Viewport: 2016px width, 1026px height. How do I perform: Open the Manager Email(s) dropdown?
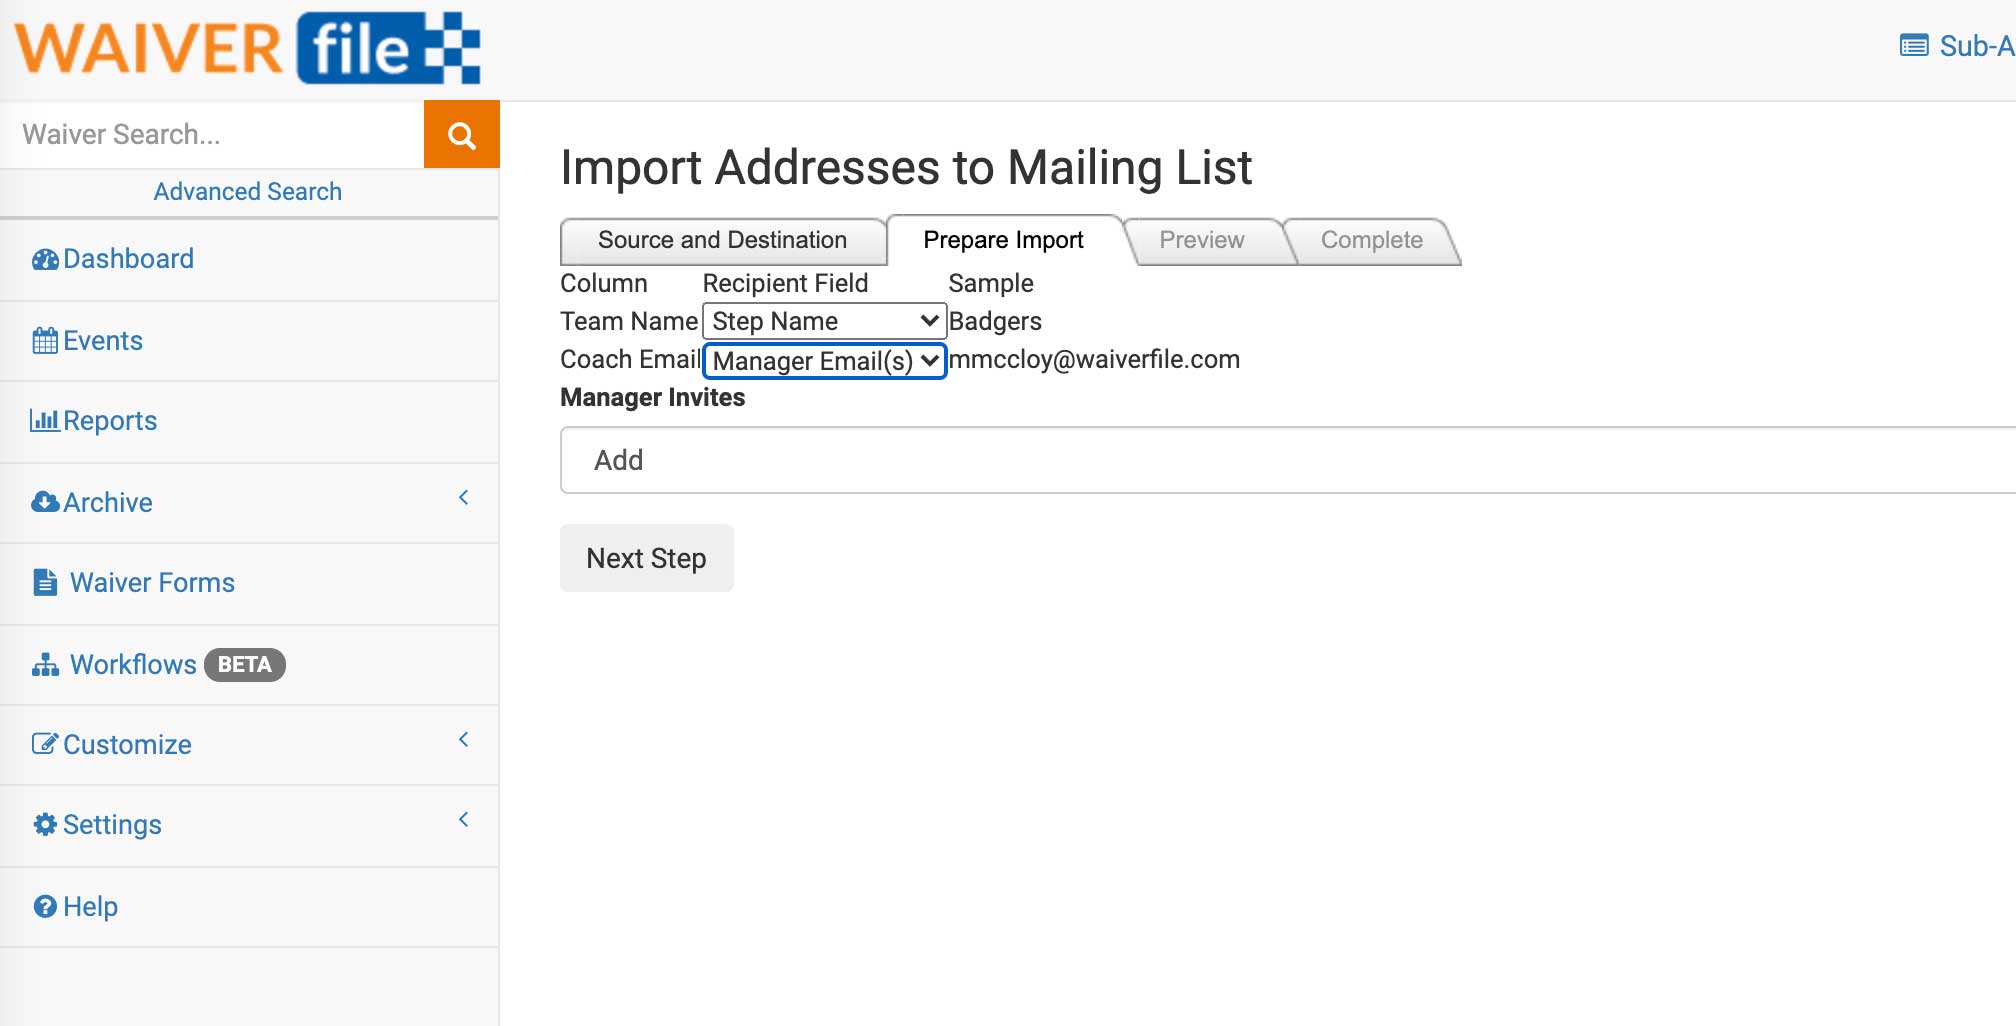[824, 361]
